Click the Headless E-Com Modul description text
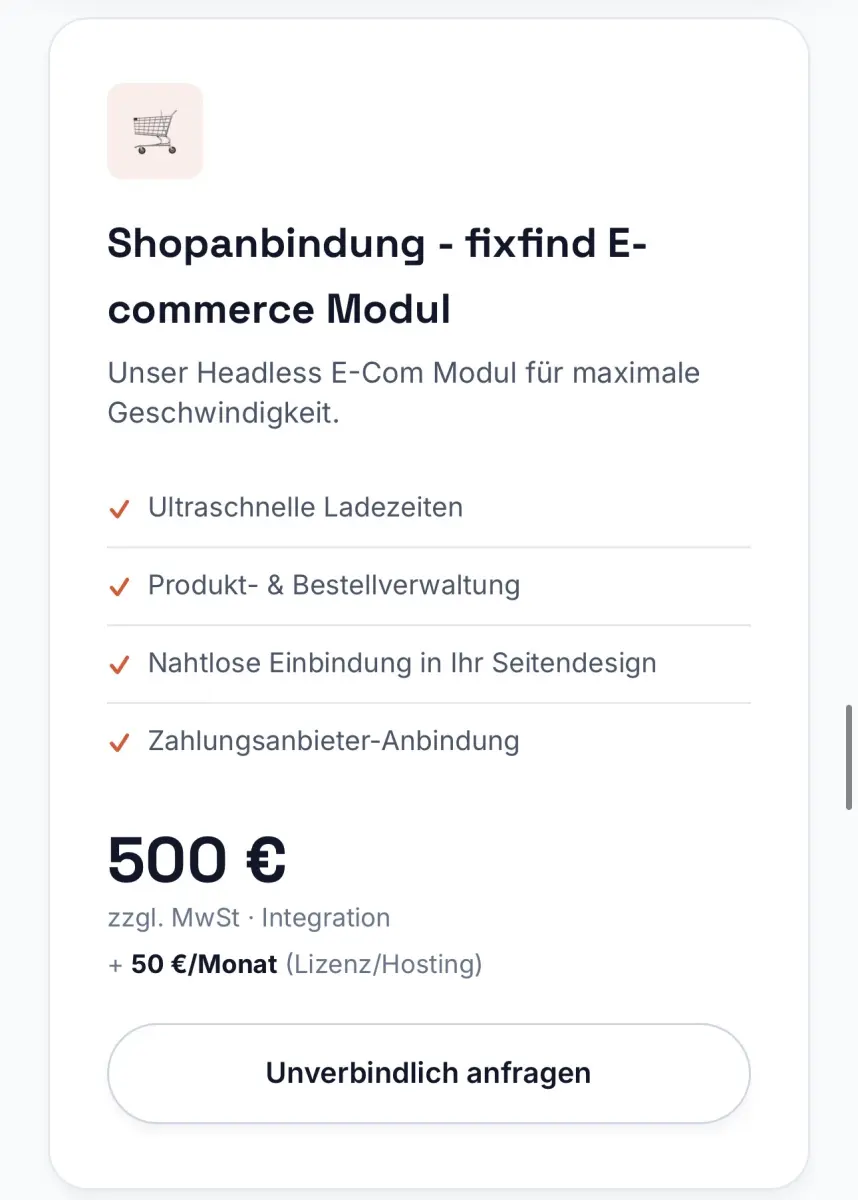Viewport: 858px width, 1200px height. pos(403,393)
